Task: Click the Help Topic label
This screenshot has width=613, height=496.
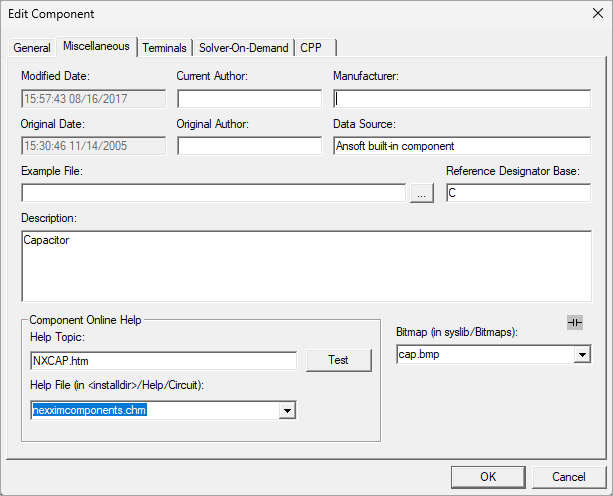Action: coord(57,337)
